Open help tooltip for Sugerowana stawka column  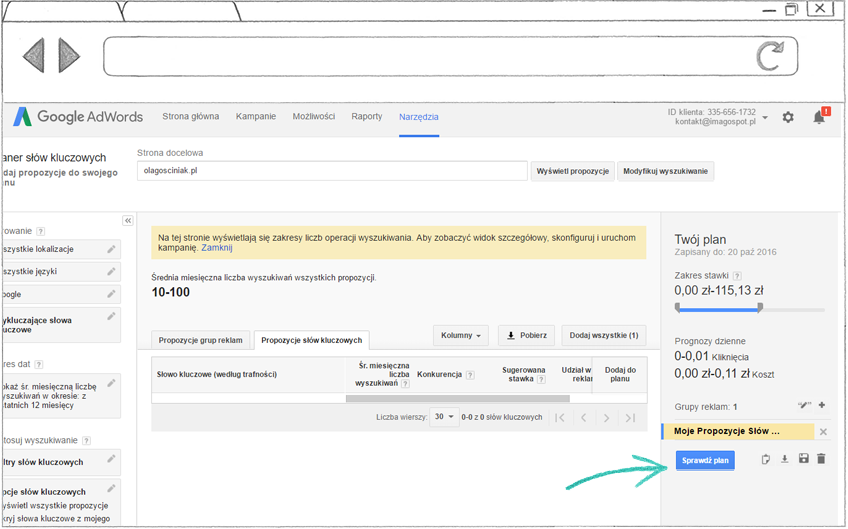coord(541,379)
